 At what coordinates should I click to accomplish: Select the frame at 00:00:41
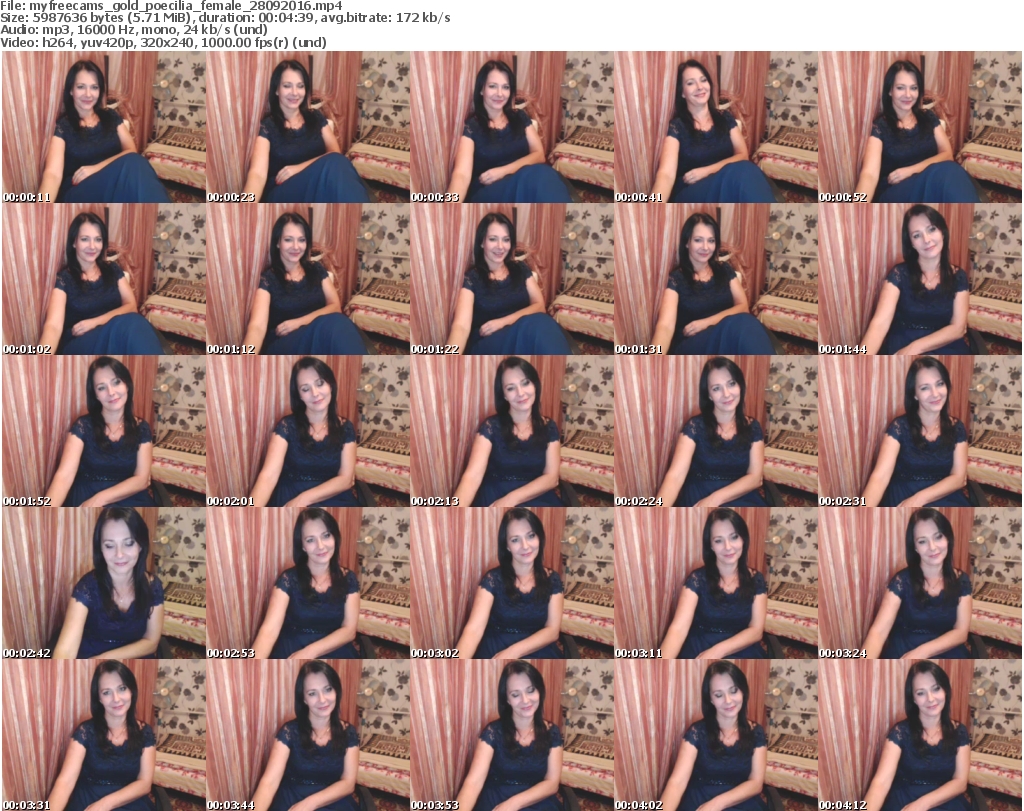[716, 127]
